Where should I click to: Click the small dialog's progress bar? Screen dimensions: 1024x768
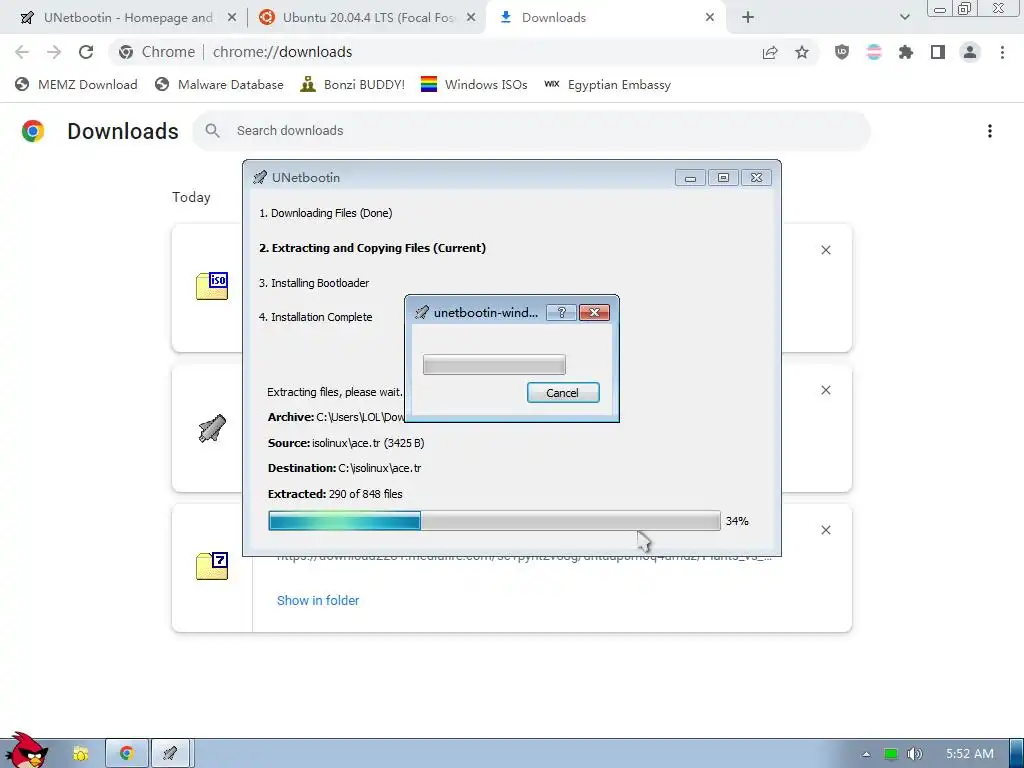click(x=494, y=364)
